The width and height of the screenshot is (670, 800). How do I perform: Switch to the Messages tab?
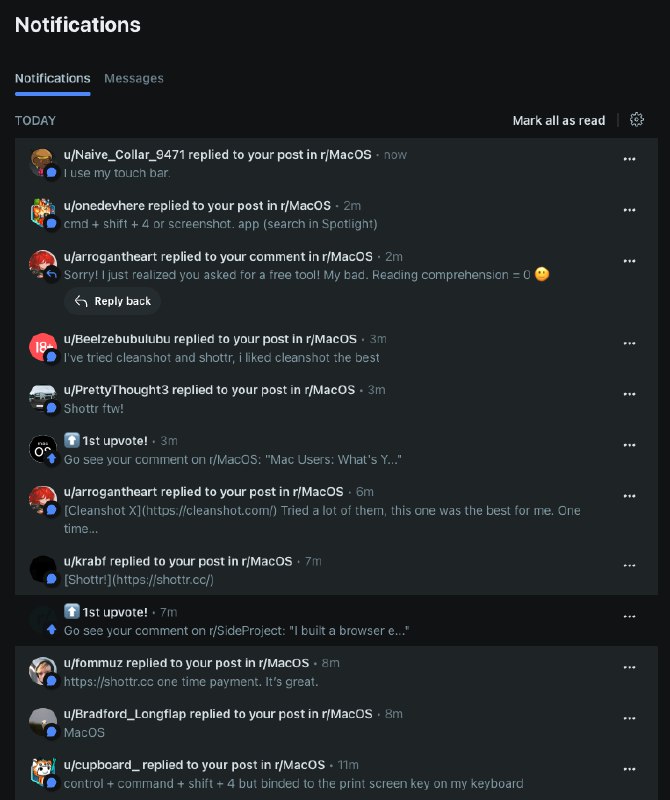134,79
